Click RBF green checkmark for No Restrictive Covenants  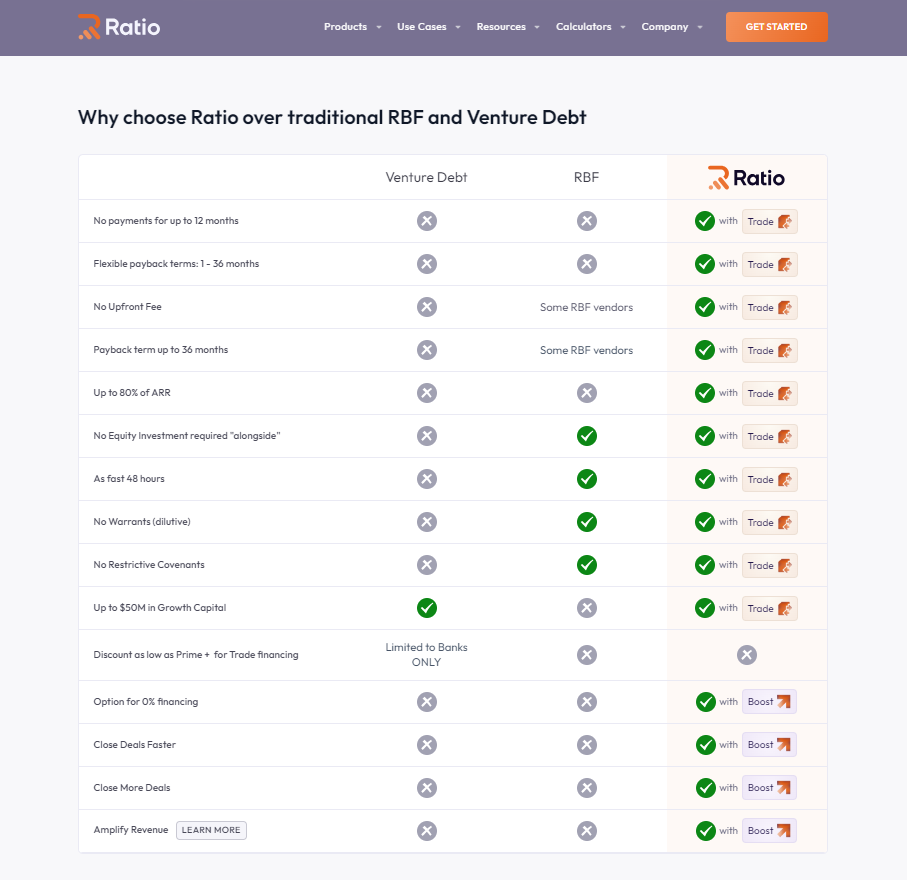pos(587,565)
